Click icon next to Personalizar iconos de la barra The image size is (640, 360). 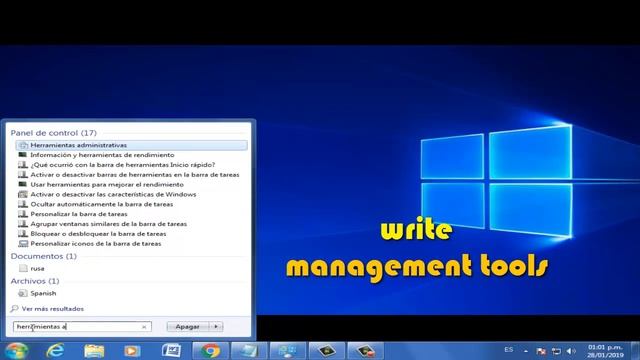click(x=23, y=243)
